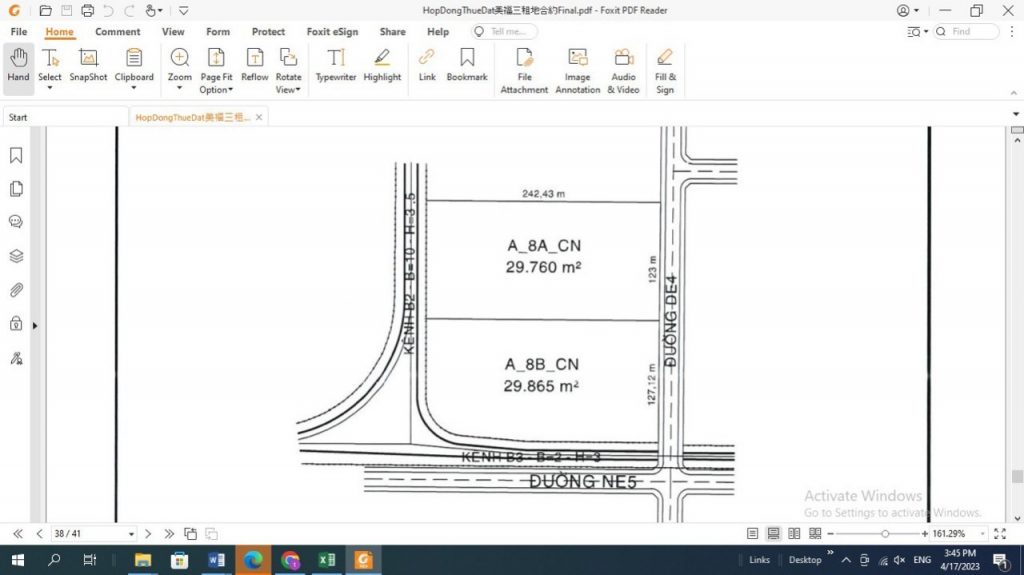Jump to first page
This screenshot has height=575, width=1024.
[18, 534]
